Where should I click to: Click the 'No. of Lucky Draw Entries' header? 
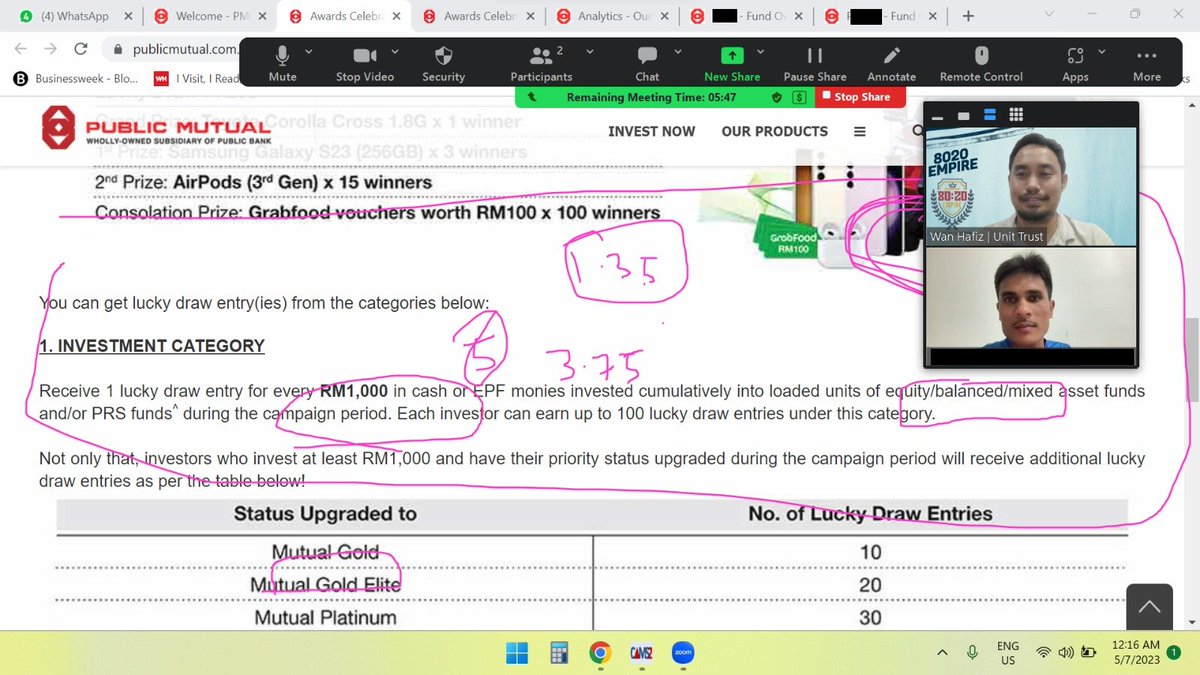coord(870,514)
